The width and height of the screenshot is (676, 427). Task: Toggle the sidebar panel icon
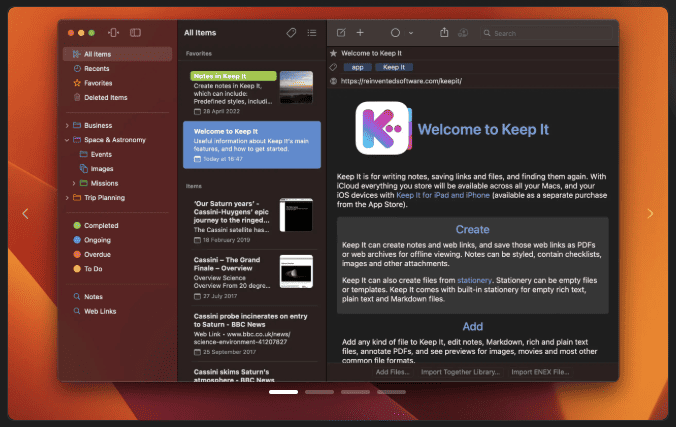[x=135, y=33]
